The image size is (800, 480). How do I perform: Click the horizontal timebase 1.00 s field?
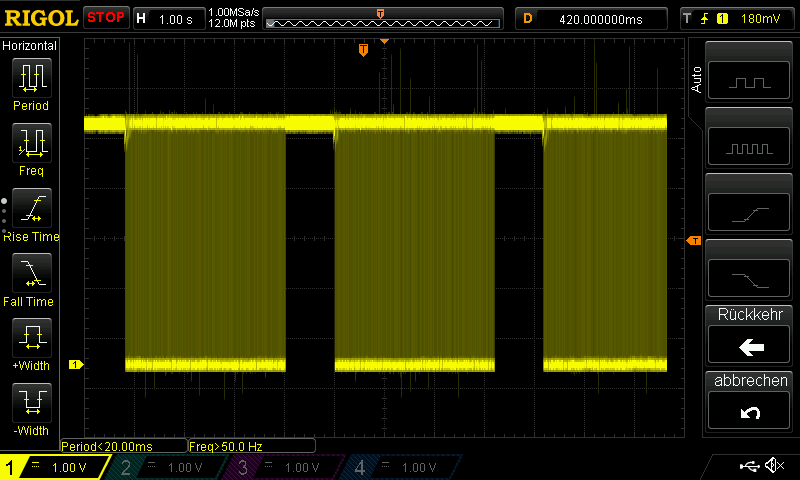[x=169, y=19]
